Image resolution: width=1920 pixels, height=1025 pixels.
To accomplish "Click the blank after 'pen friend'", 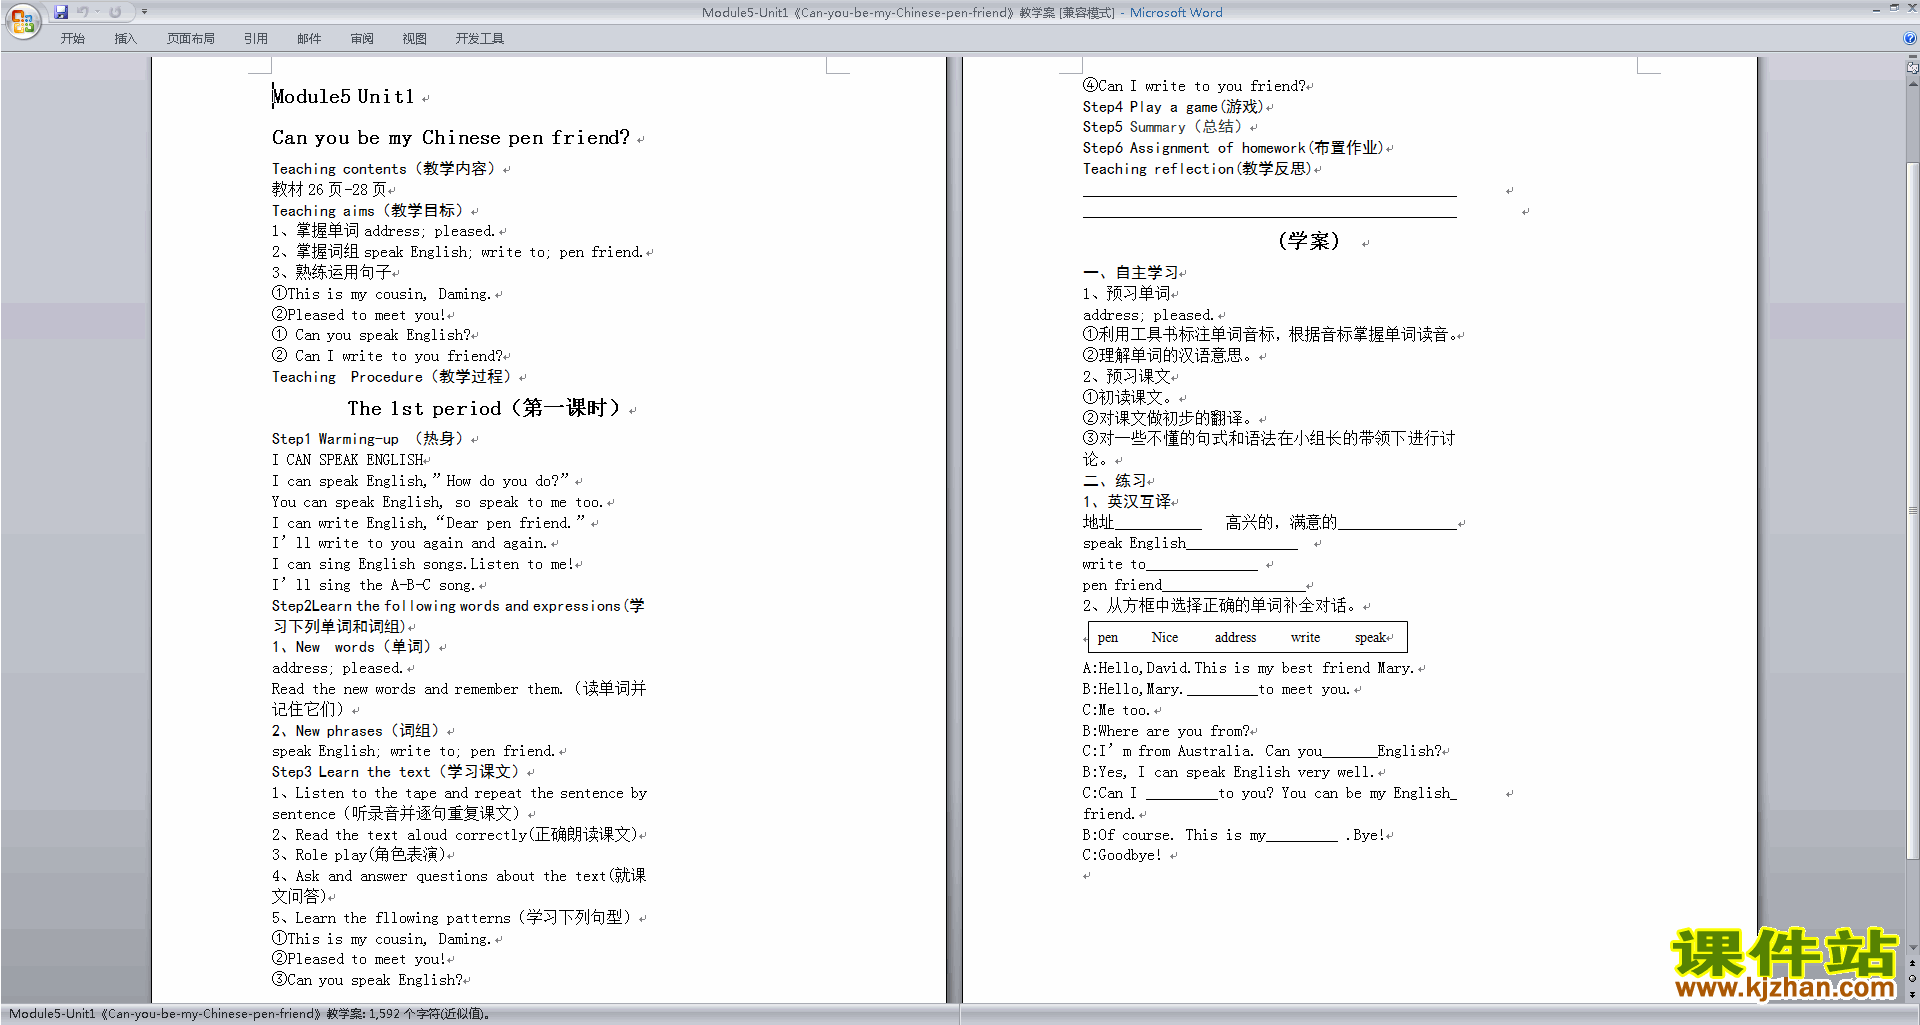I will pyautogui.click(x=1233, y=585).
